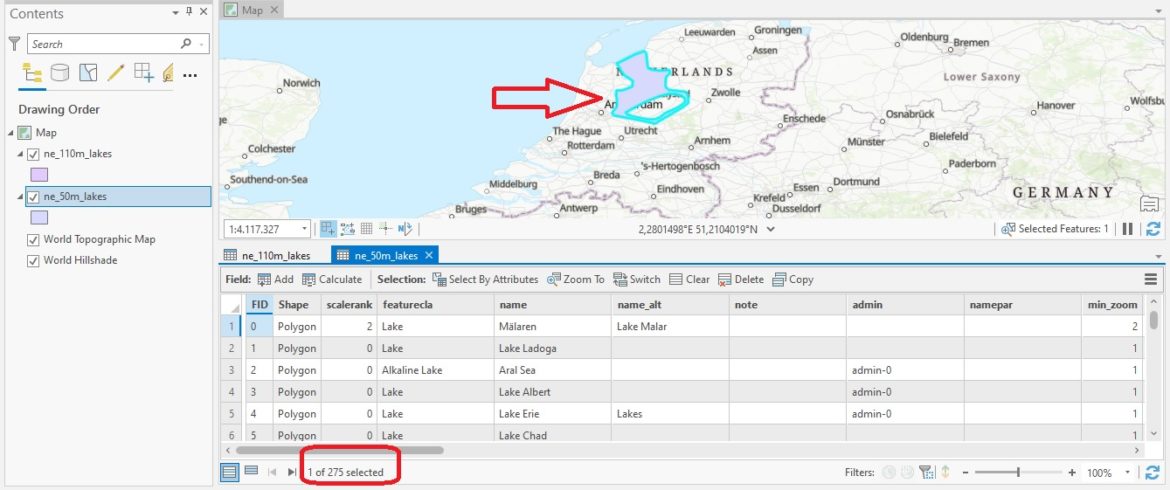Click the ground-to-grid correction N icon

(404, 229)
